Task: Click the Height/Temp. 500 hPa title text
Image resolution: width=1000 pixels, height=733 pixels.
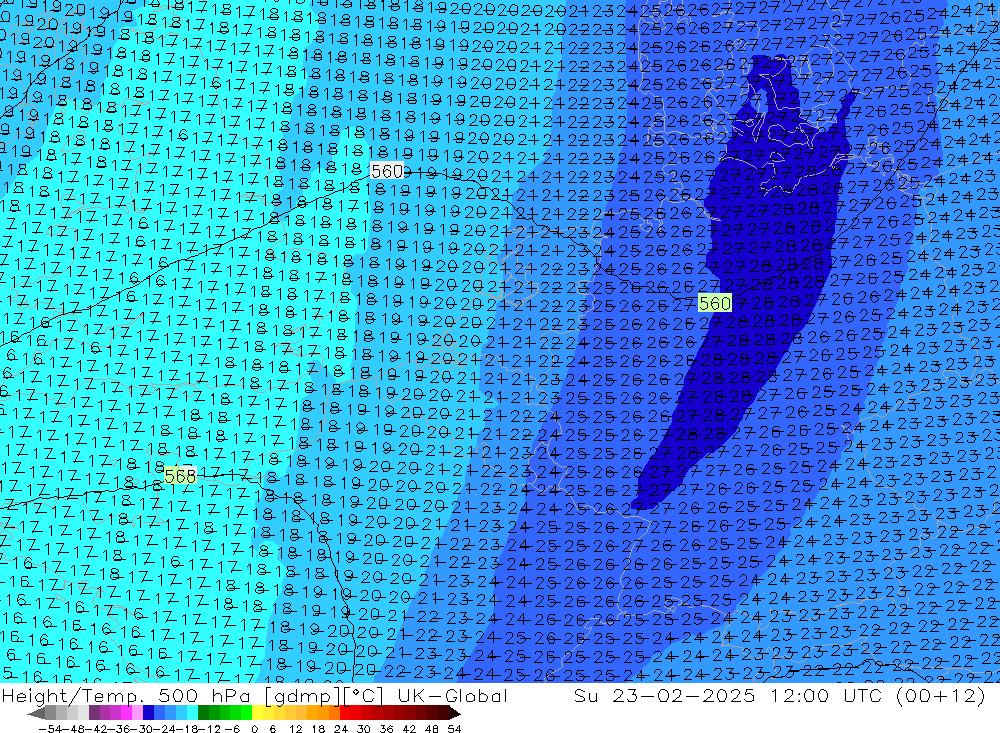Action: [x=127, y=695]
